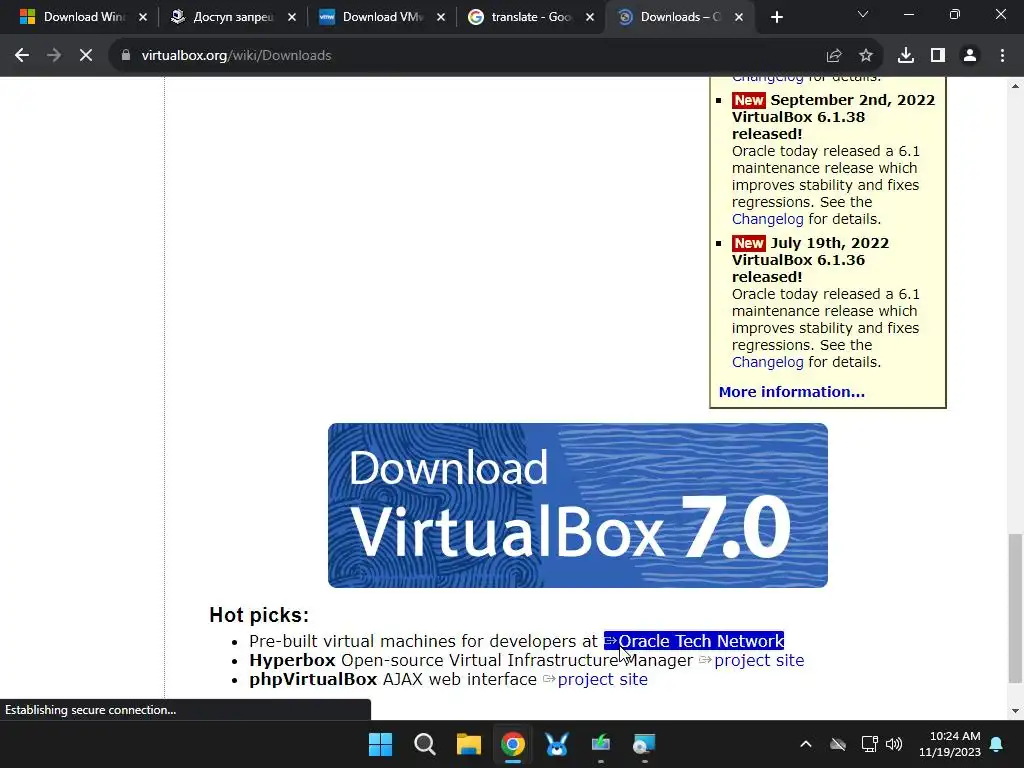Click the 'Hyperbox' bold text
1024x768 pixels.
pos(292,660)
